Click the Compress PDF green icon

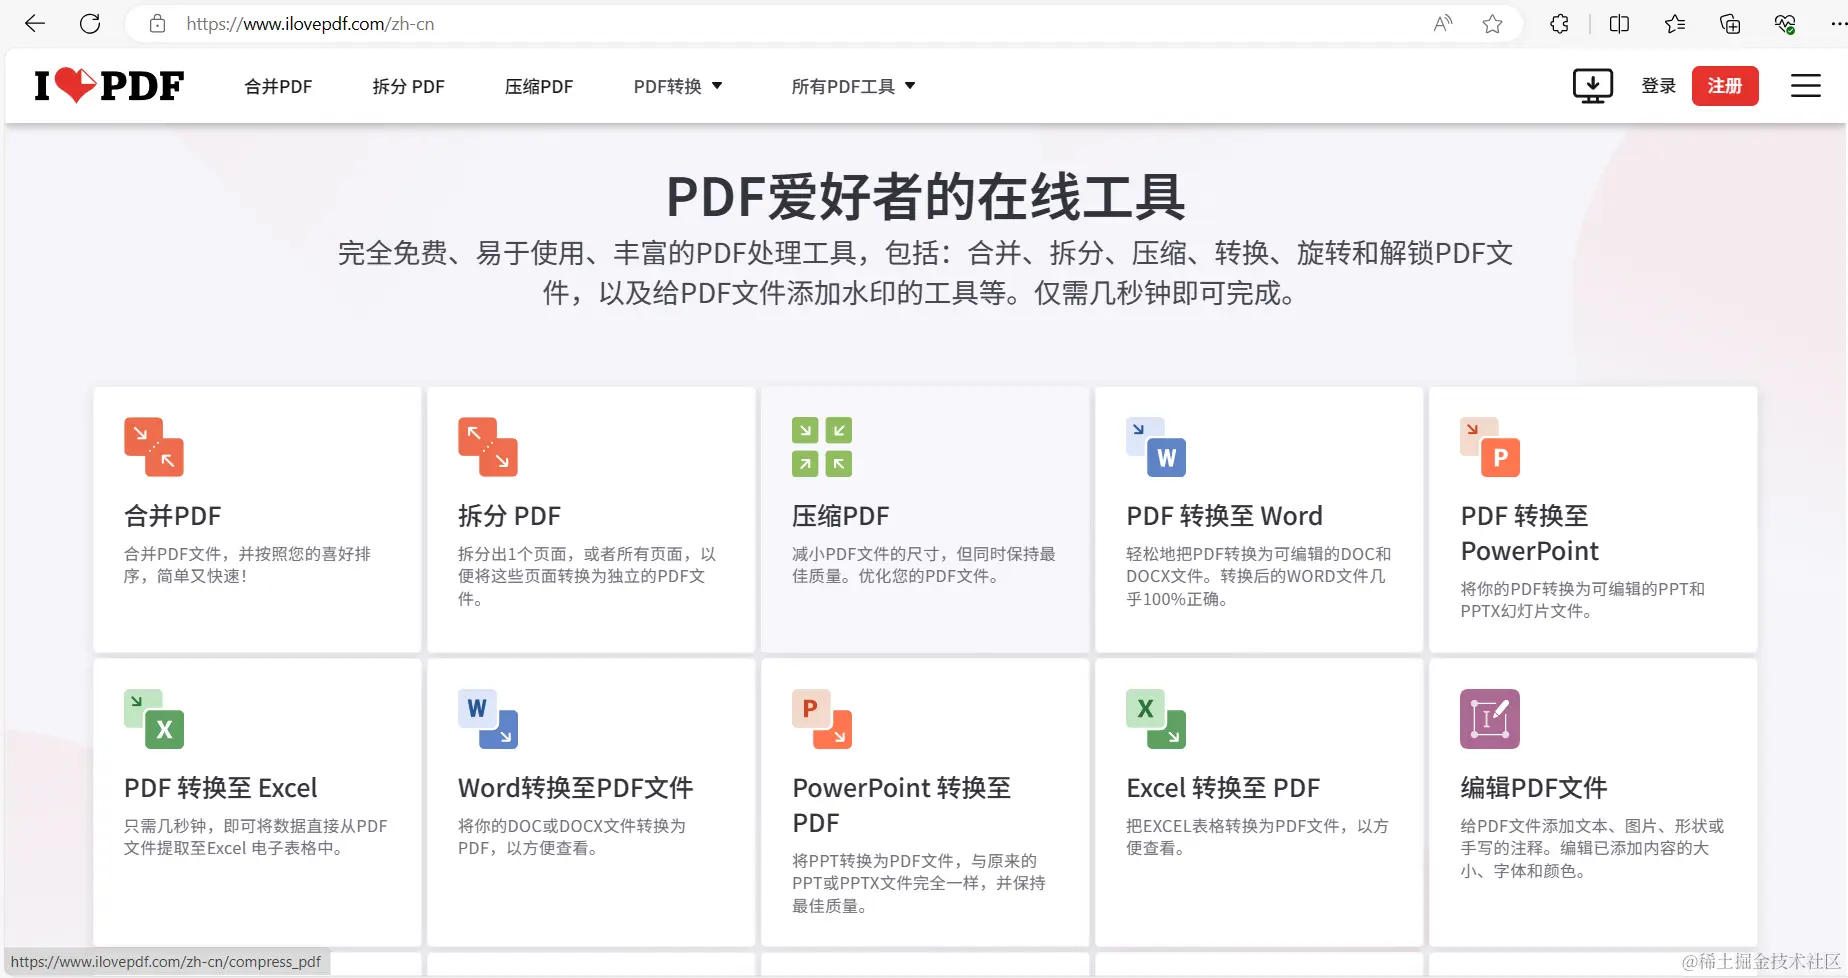tap(822, 447)
